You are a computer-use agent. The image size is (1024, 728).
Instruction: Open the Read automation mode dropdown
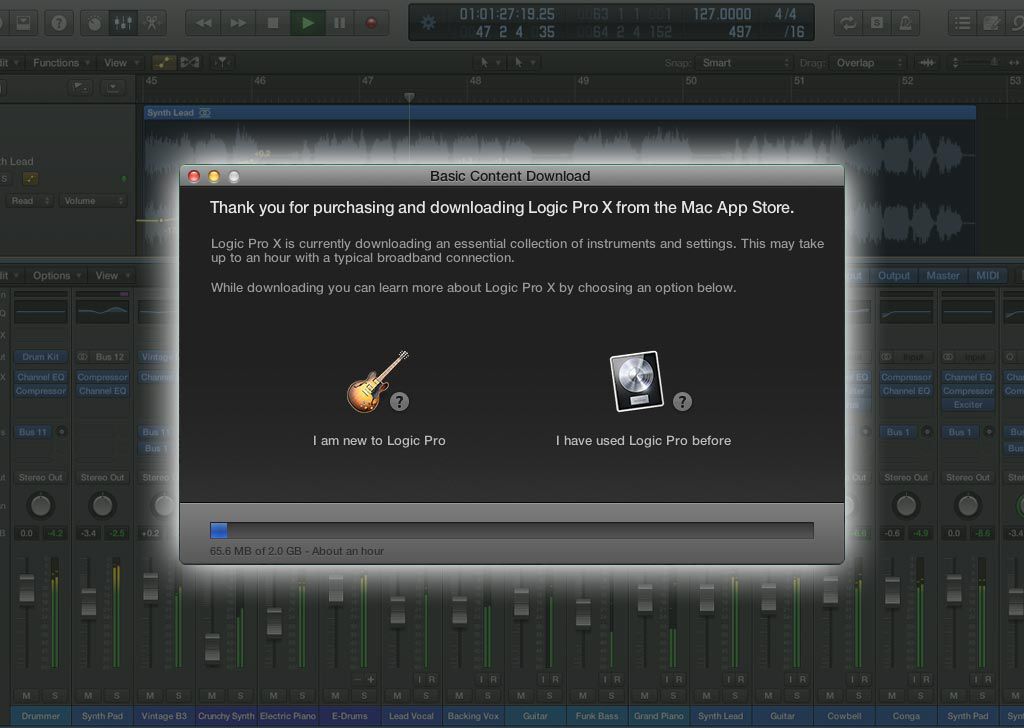tap(29, 200)
